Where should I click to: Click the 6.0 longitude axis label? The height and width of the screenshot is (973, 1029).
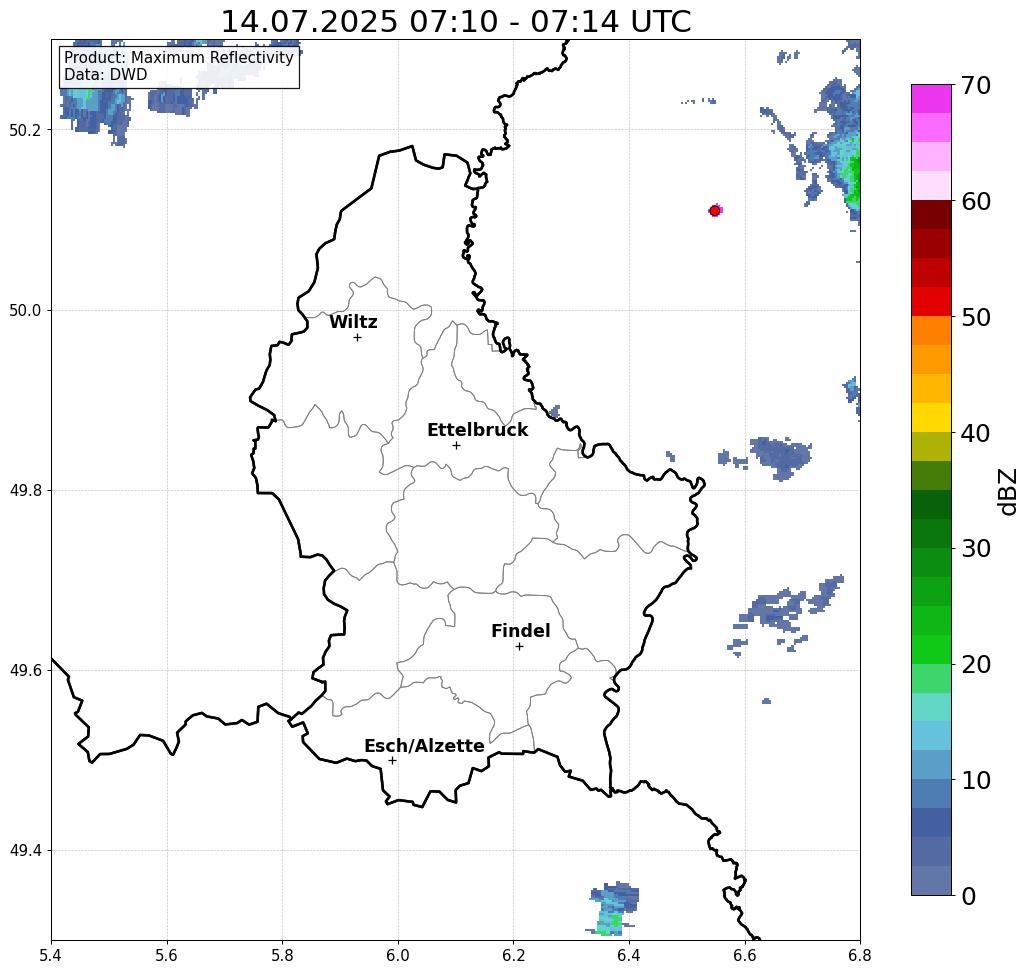click(398, 955)
